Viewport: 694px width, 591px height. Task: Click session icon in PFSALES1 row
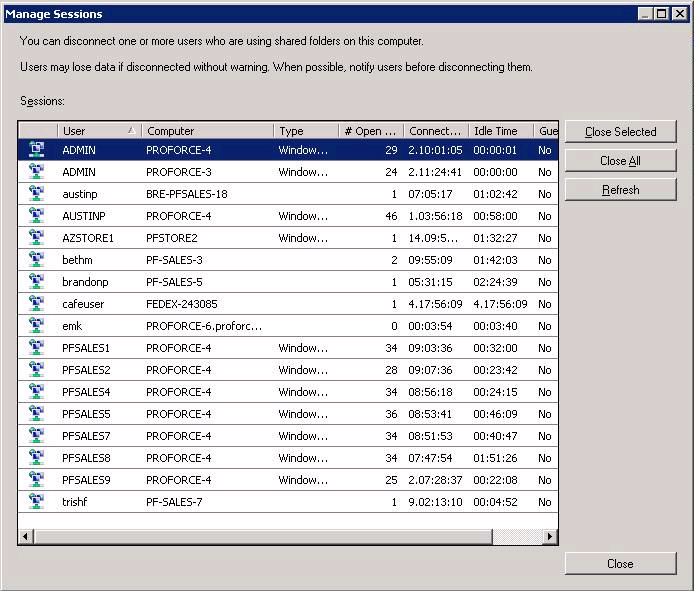coord(36,348)
